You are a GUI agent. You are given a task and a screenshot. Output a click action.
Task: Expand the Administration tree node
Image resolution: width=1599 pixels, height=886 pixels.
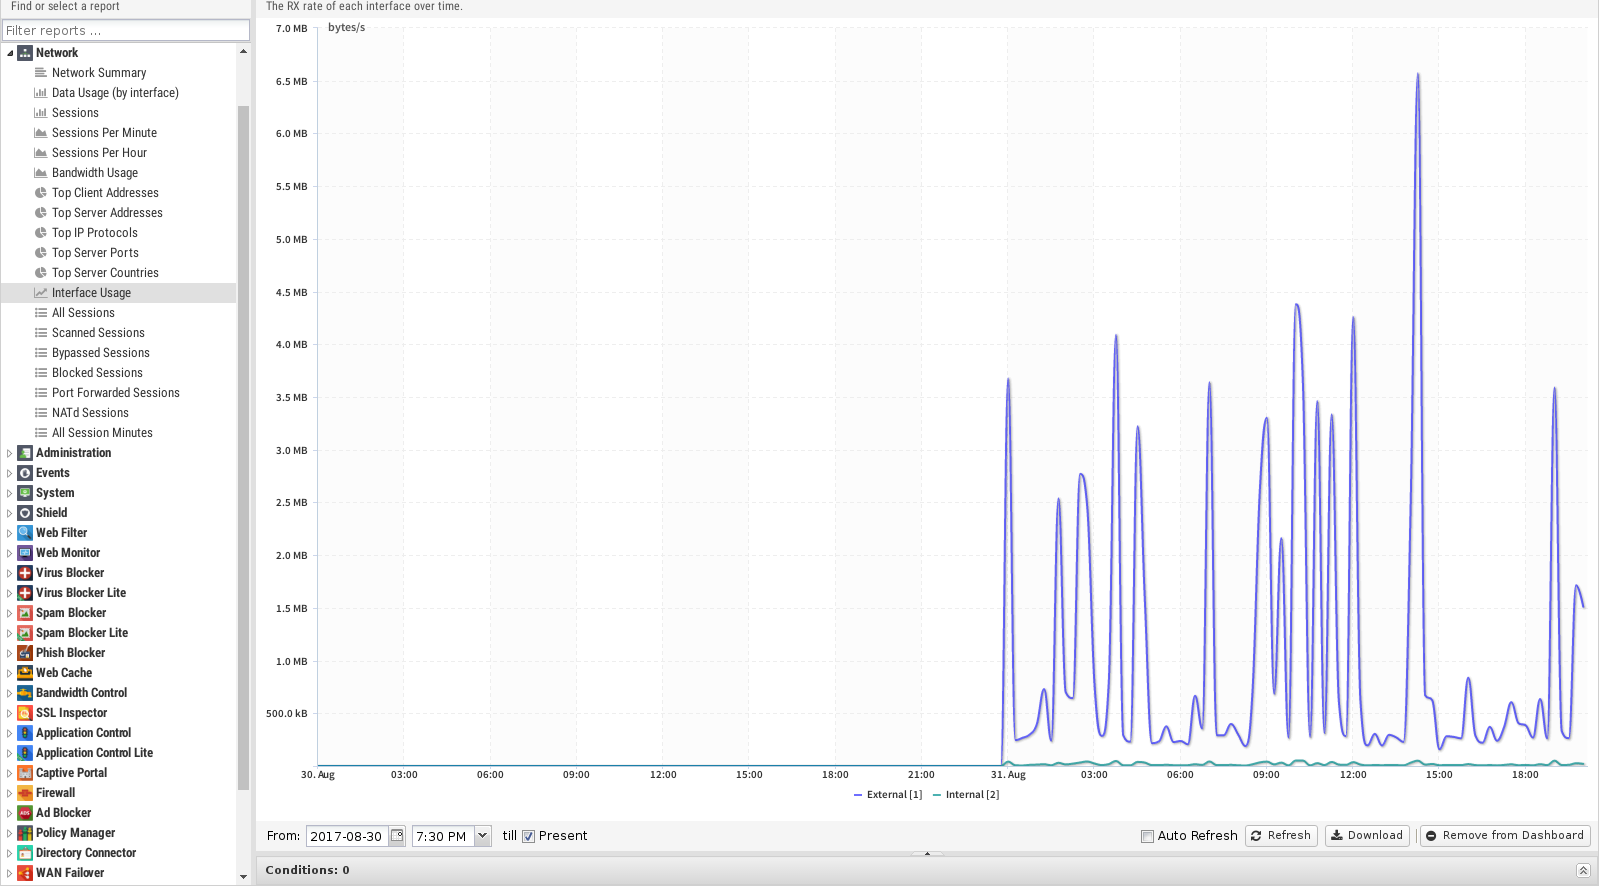(x=10, y=453)
